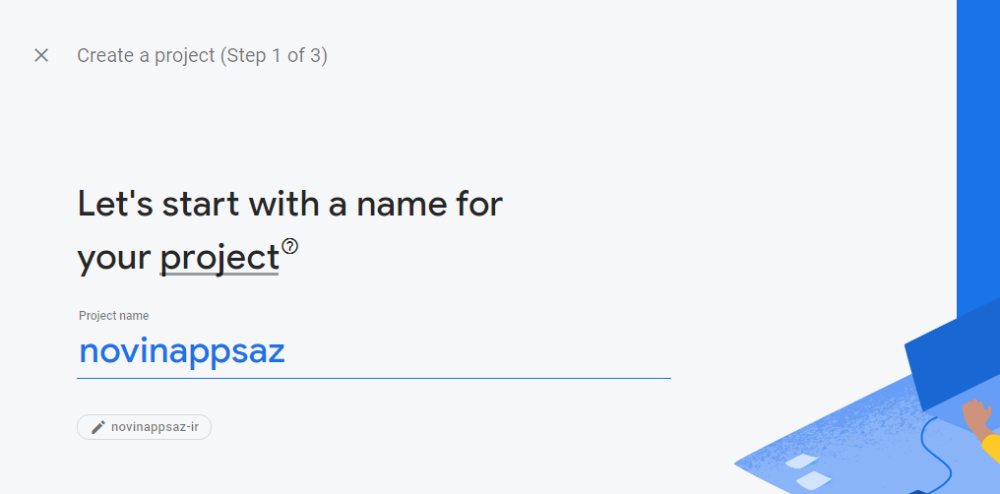This screenshot has width=1000, height=494.
Task: Click the dark blue laptop screen illustration
Action: tap(952, 356)
